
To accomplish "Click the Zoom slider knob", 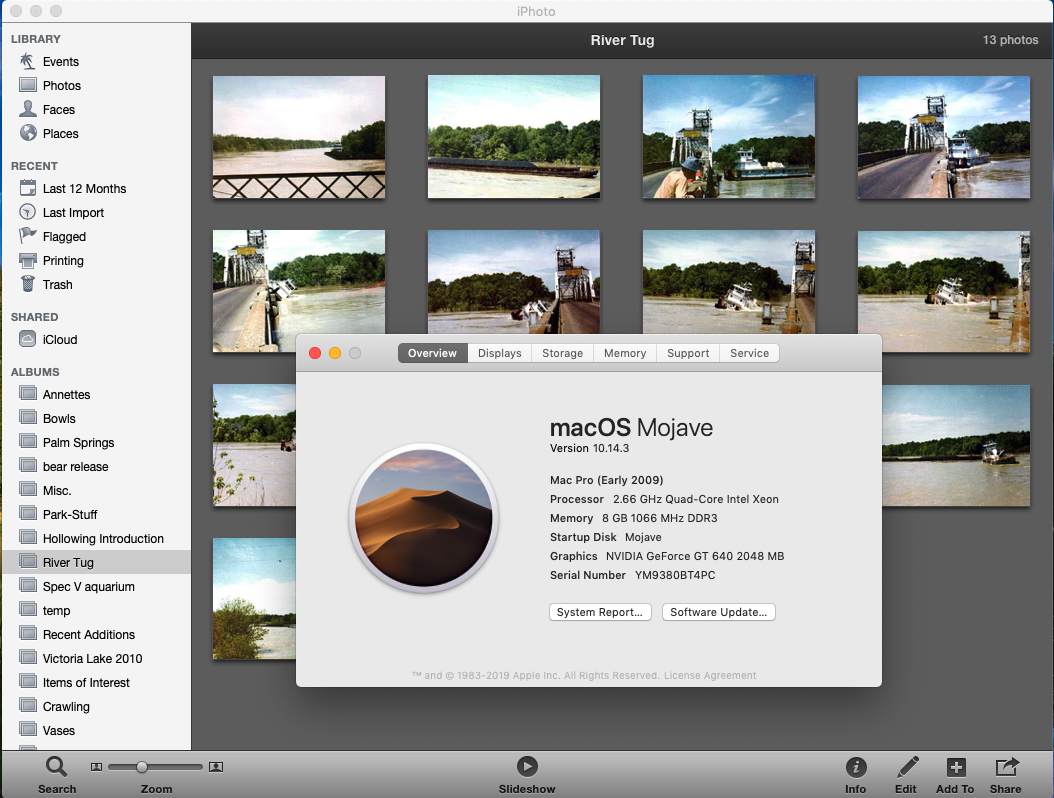I will [142, 766].
